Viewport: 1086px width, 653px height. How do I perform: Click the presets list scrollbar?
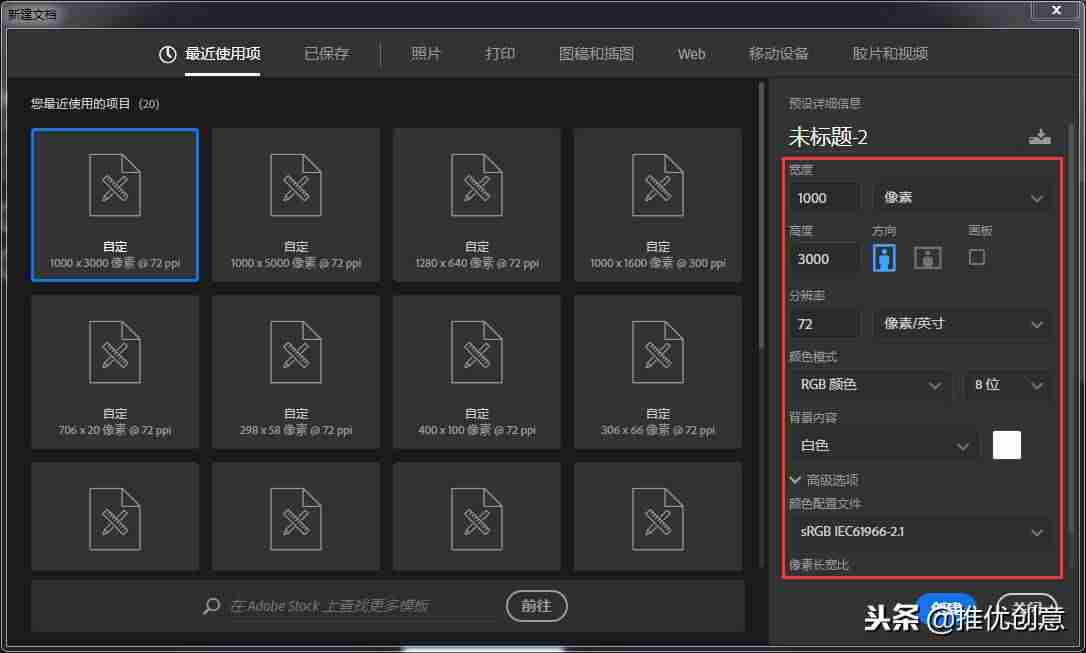click(x=761, y=215)
